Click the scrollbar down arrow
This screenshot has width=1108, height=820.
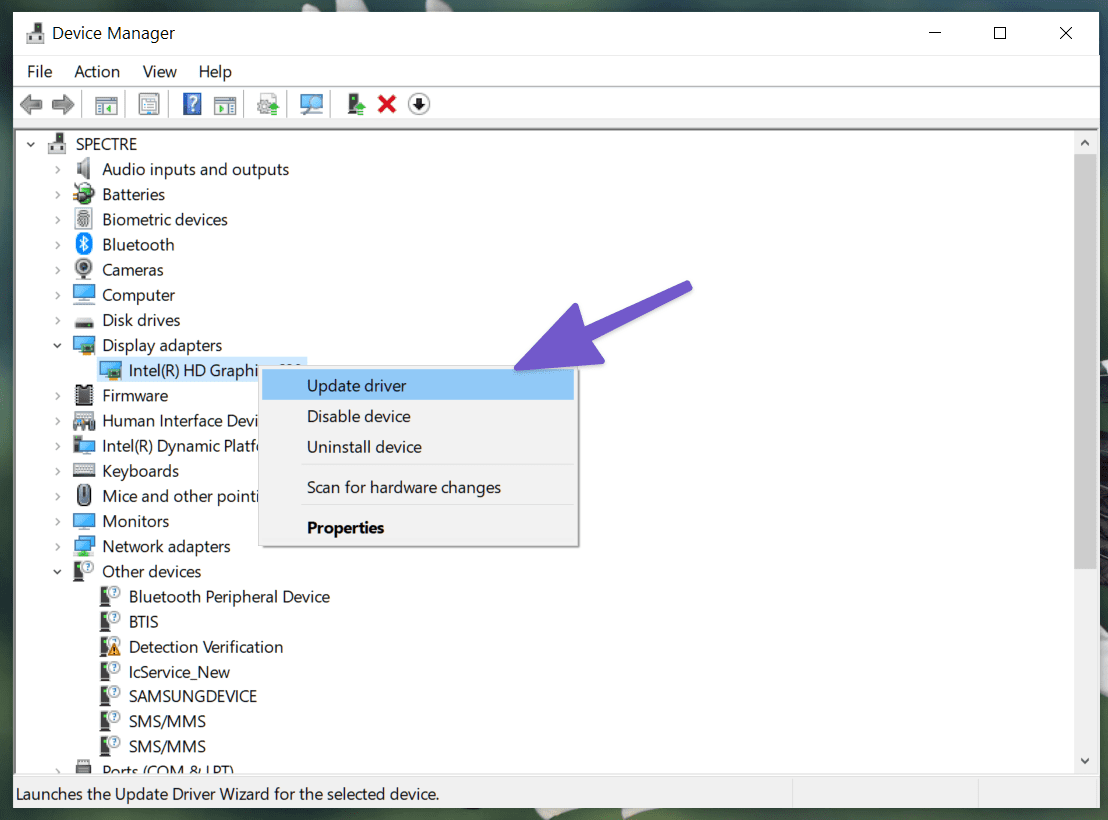(1085, 761)
